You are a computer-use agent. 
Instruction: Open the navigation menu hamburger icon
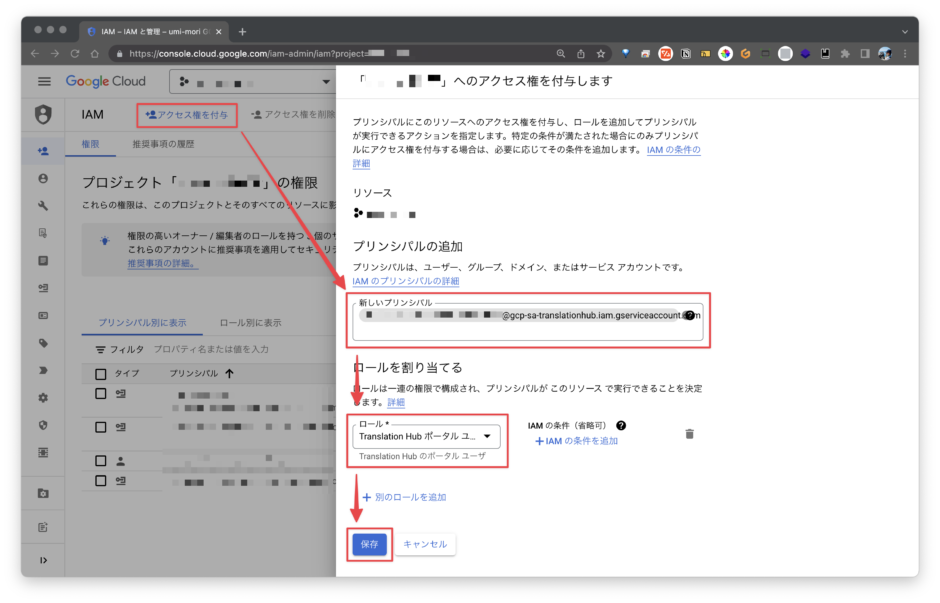pyautogui.click(x=43, y=82)
